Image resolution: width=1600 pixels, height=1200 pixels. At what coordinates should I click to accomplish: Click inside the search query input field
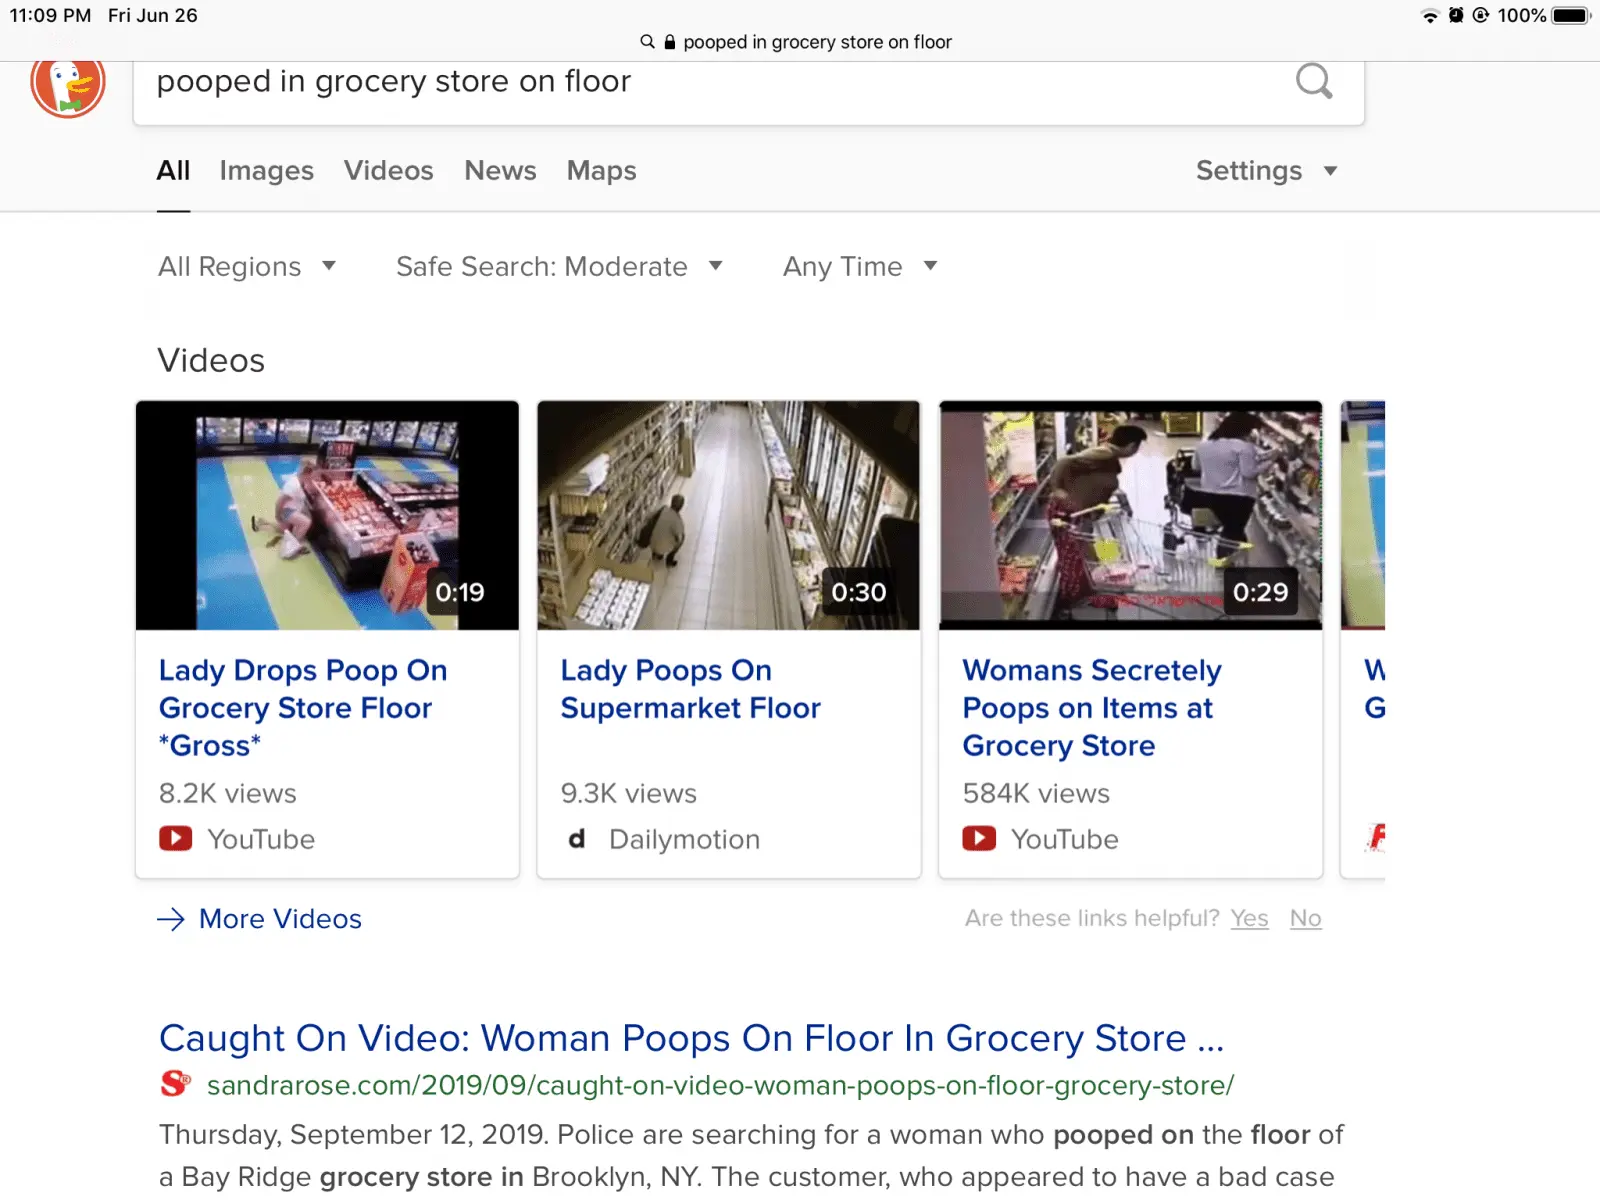pyautogui.click(x=700, y=82)
